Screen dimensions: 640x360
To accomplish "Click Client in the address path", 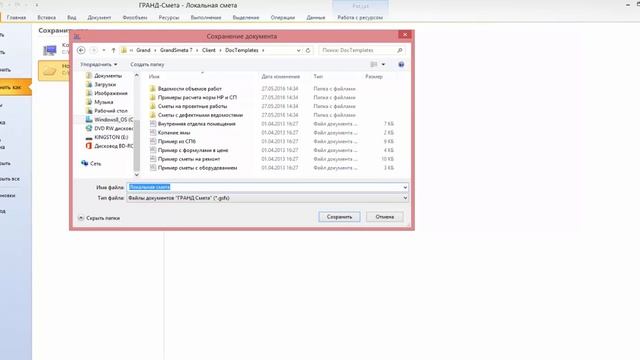I will click(209, 50).
